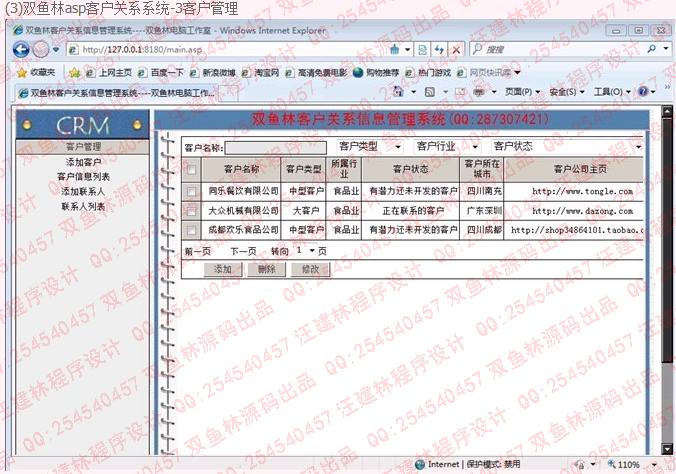
Task: Click the 添加 button
Action: (223, 270)
